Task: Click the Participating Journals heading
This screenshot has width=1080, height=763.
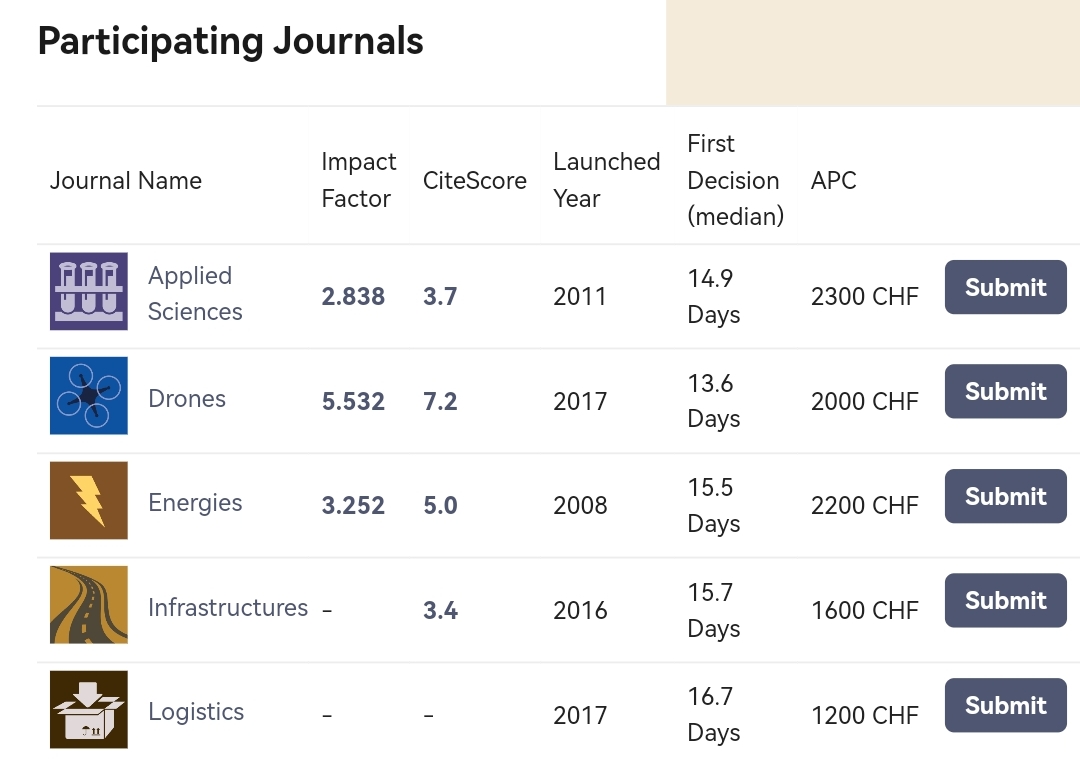Action: [231, 41]
